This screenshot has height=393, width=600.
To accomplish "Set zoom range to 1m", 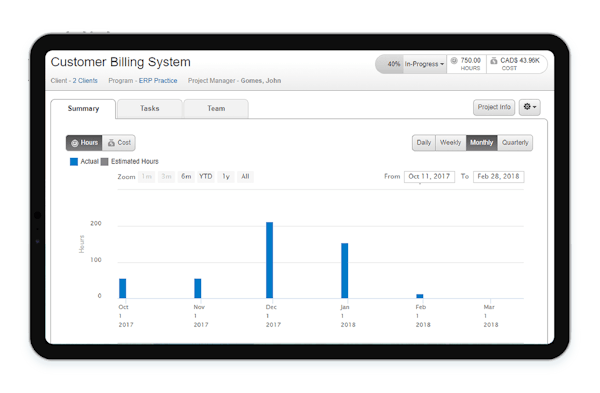I will point(147,177).
